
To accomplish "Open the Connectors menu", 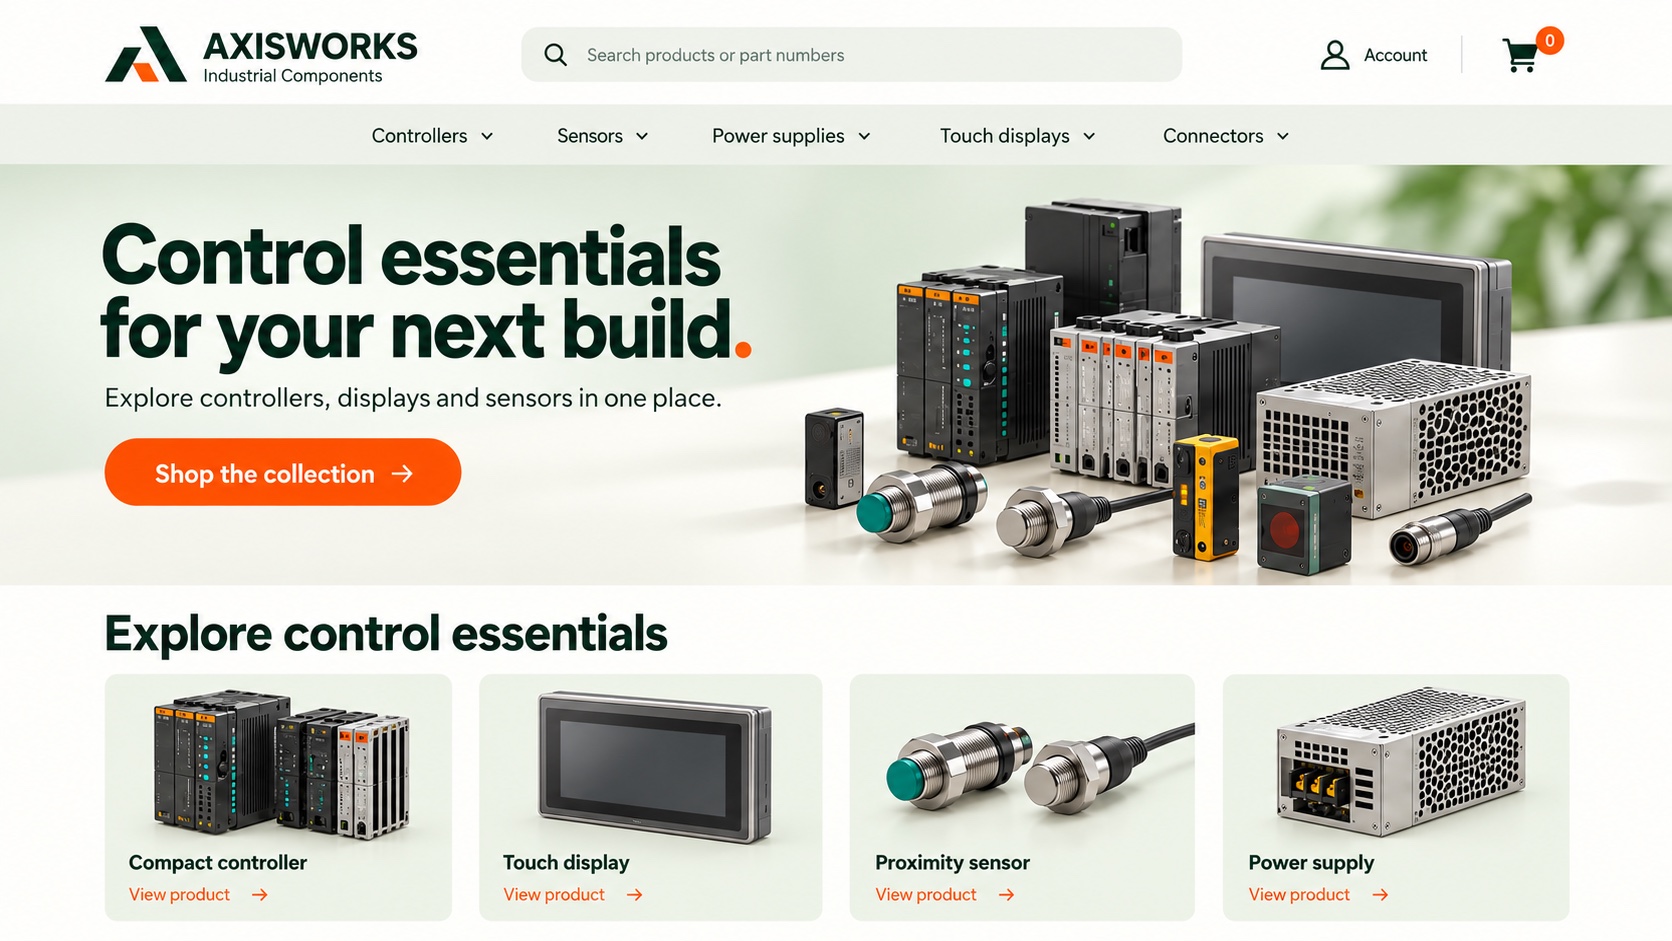I will click(1226, 136).
